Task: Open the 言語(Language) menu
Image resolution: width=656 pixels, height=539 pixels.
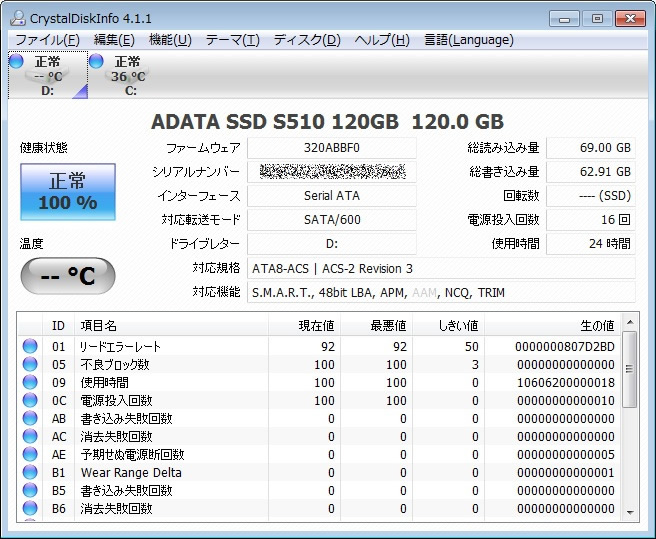Action: coord(469,40)
